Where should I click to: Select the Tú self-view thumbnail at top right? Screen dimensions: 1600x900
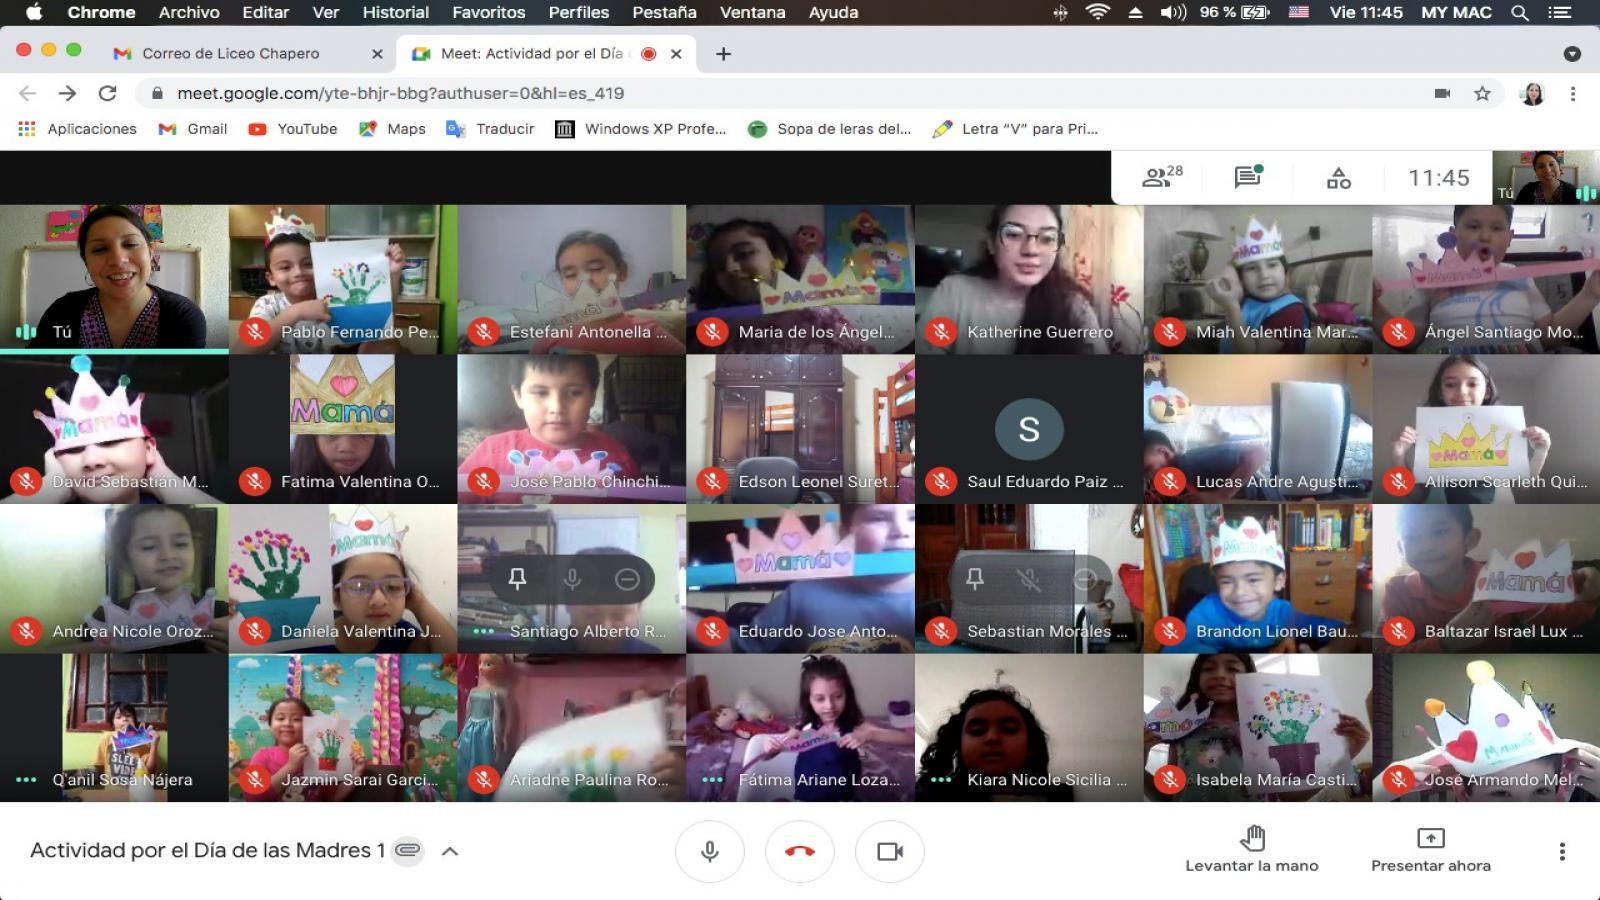(1546, 178)
